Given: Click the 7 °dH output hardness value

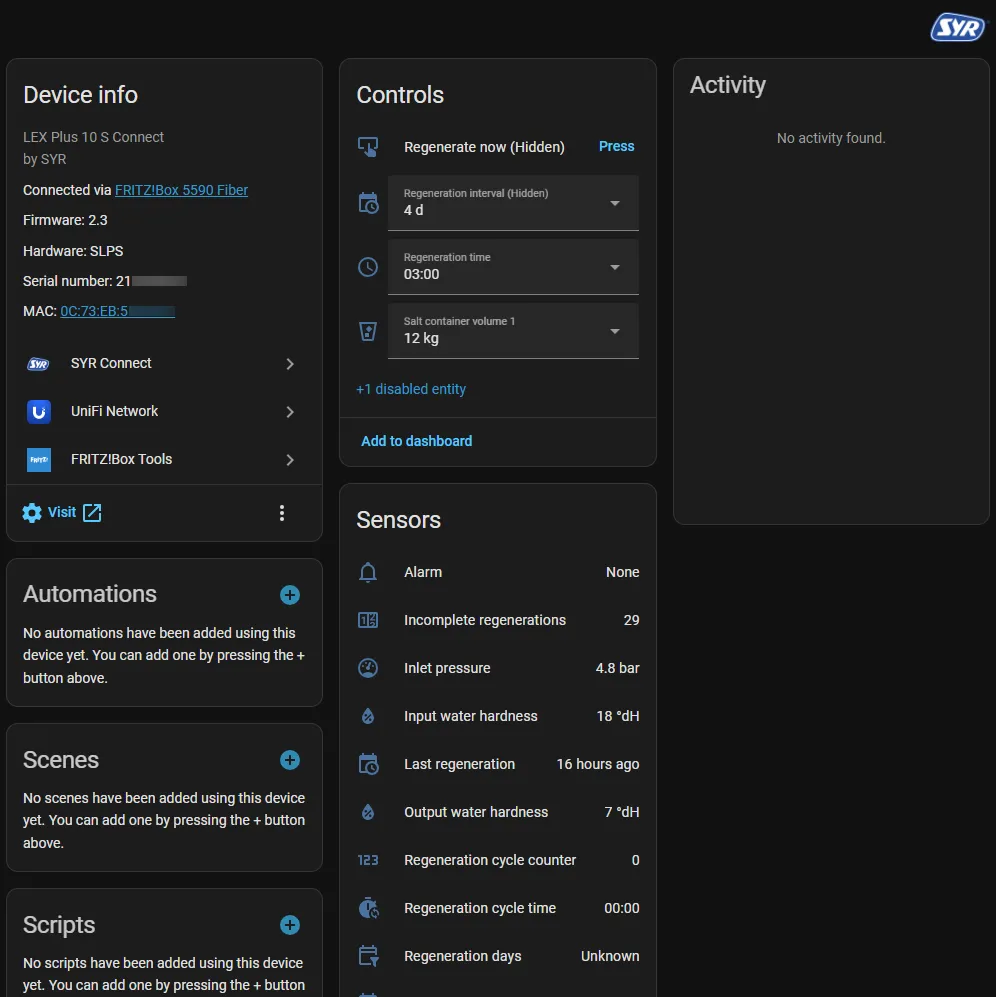Looking at the screenshot, I should click(x=622, y=812).
